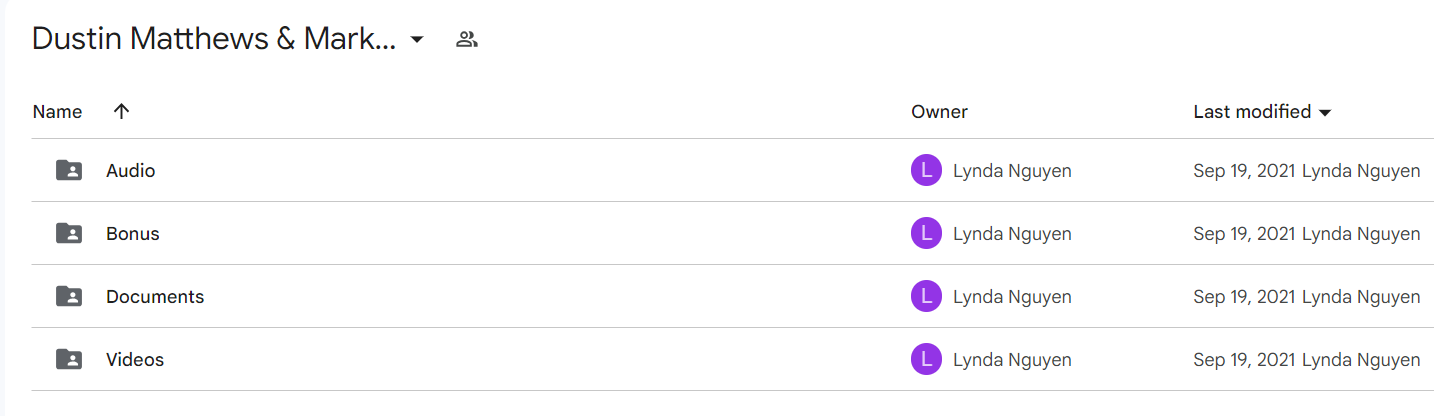
Task: Reverse sort order with the up arrow
Action: [x=121, y=112]
